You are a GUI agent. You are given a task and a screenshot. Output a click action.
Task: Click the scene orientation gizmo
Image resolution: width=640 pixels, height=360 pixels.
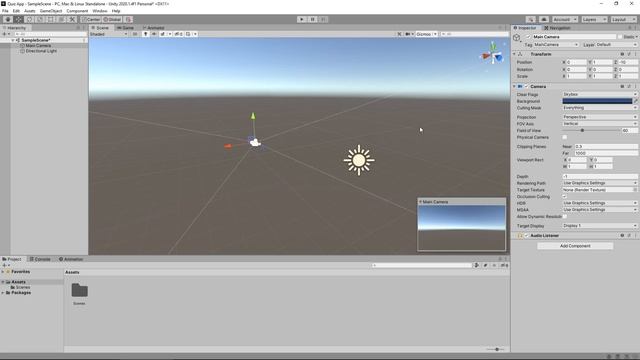click(493, 55)
